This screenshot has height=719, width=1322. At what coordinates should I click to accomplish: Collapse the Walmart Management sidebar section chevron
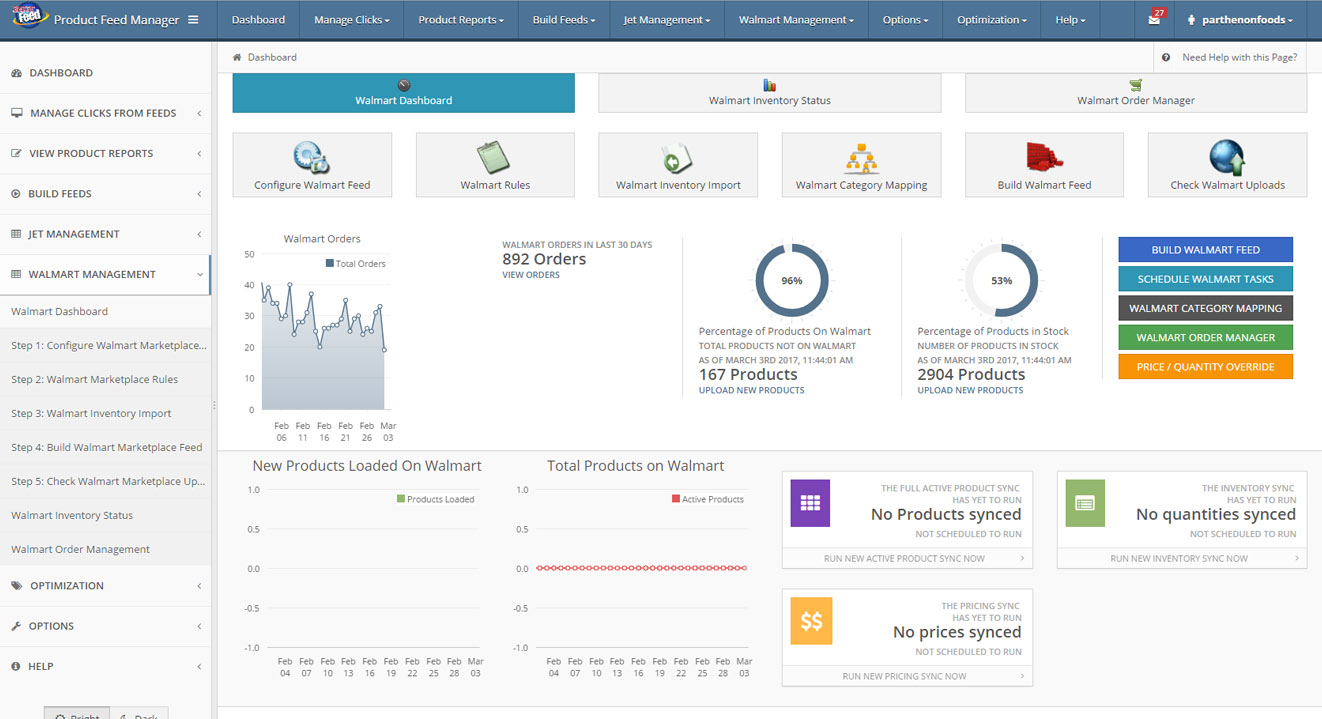[199, 274]
